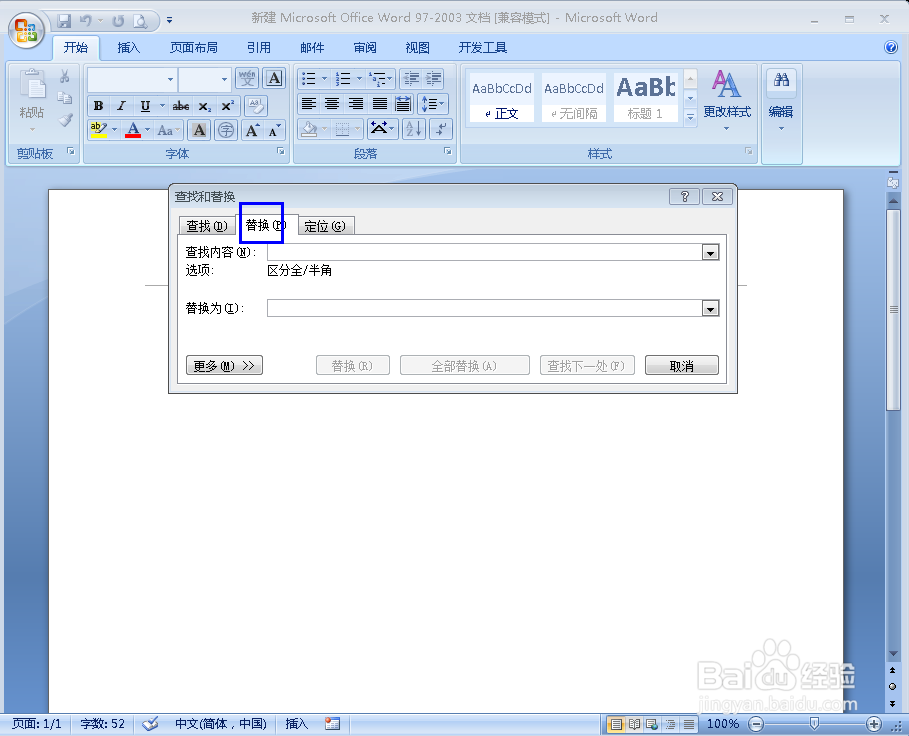Open font color dropdown arrow

pos(148,129)
